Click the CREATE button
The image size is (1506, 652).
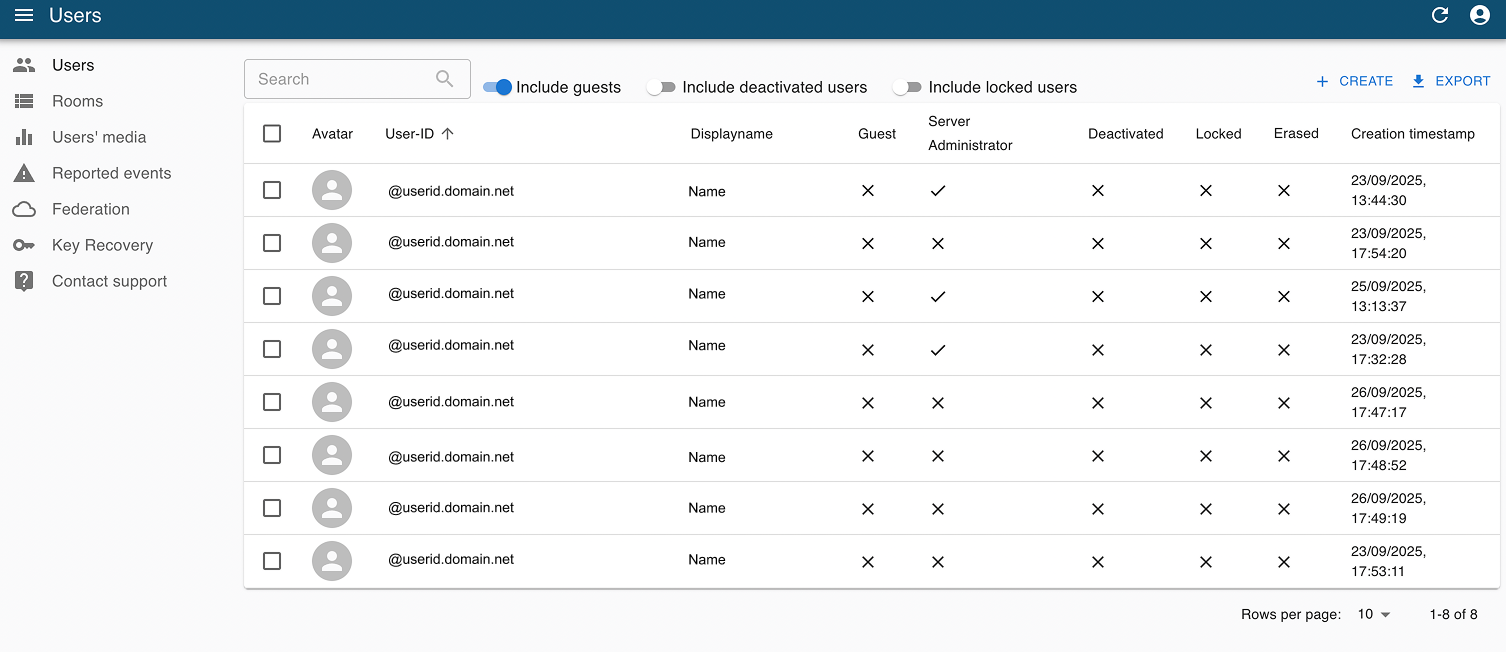[1354, 81]
